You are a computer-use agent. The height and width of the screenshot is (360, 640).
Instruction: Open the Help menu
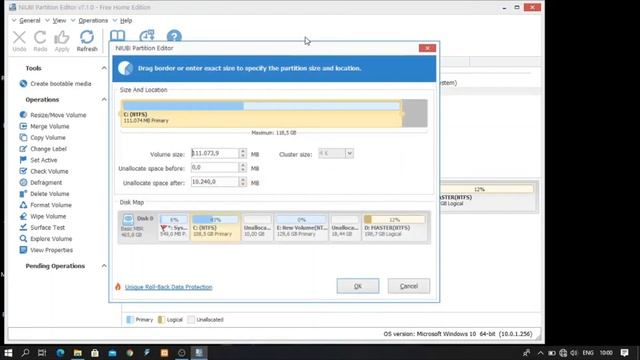126,20
